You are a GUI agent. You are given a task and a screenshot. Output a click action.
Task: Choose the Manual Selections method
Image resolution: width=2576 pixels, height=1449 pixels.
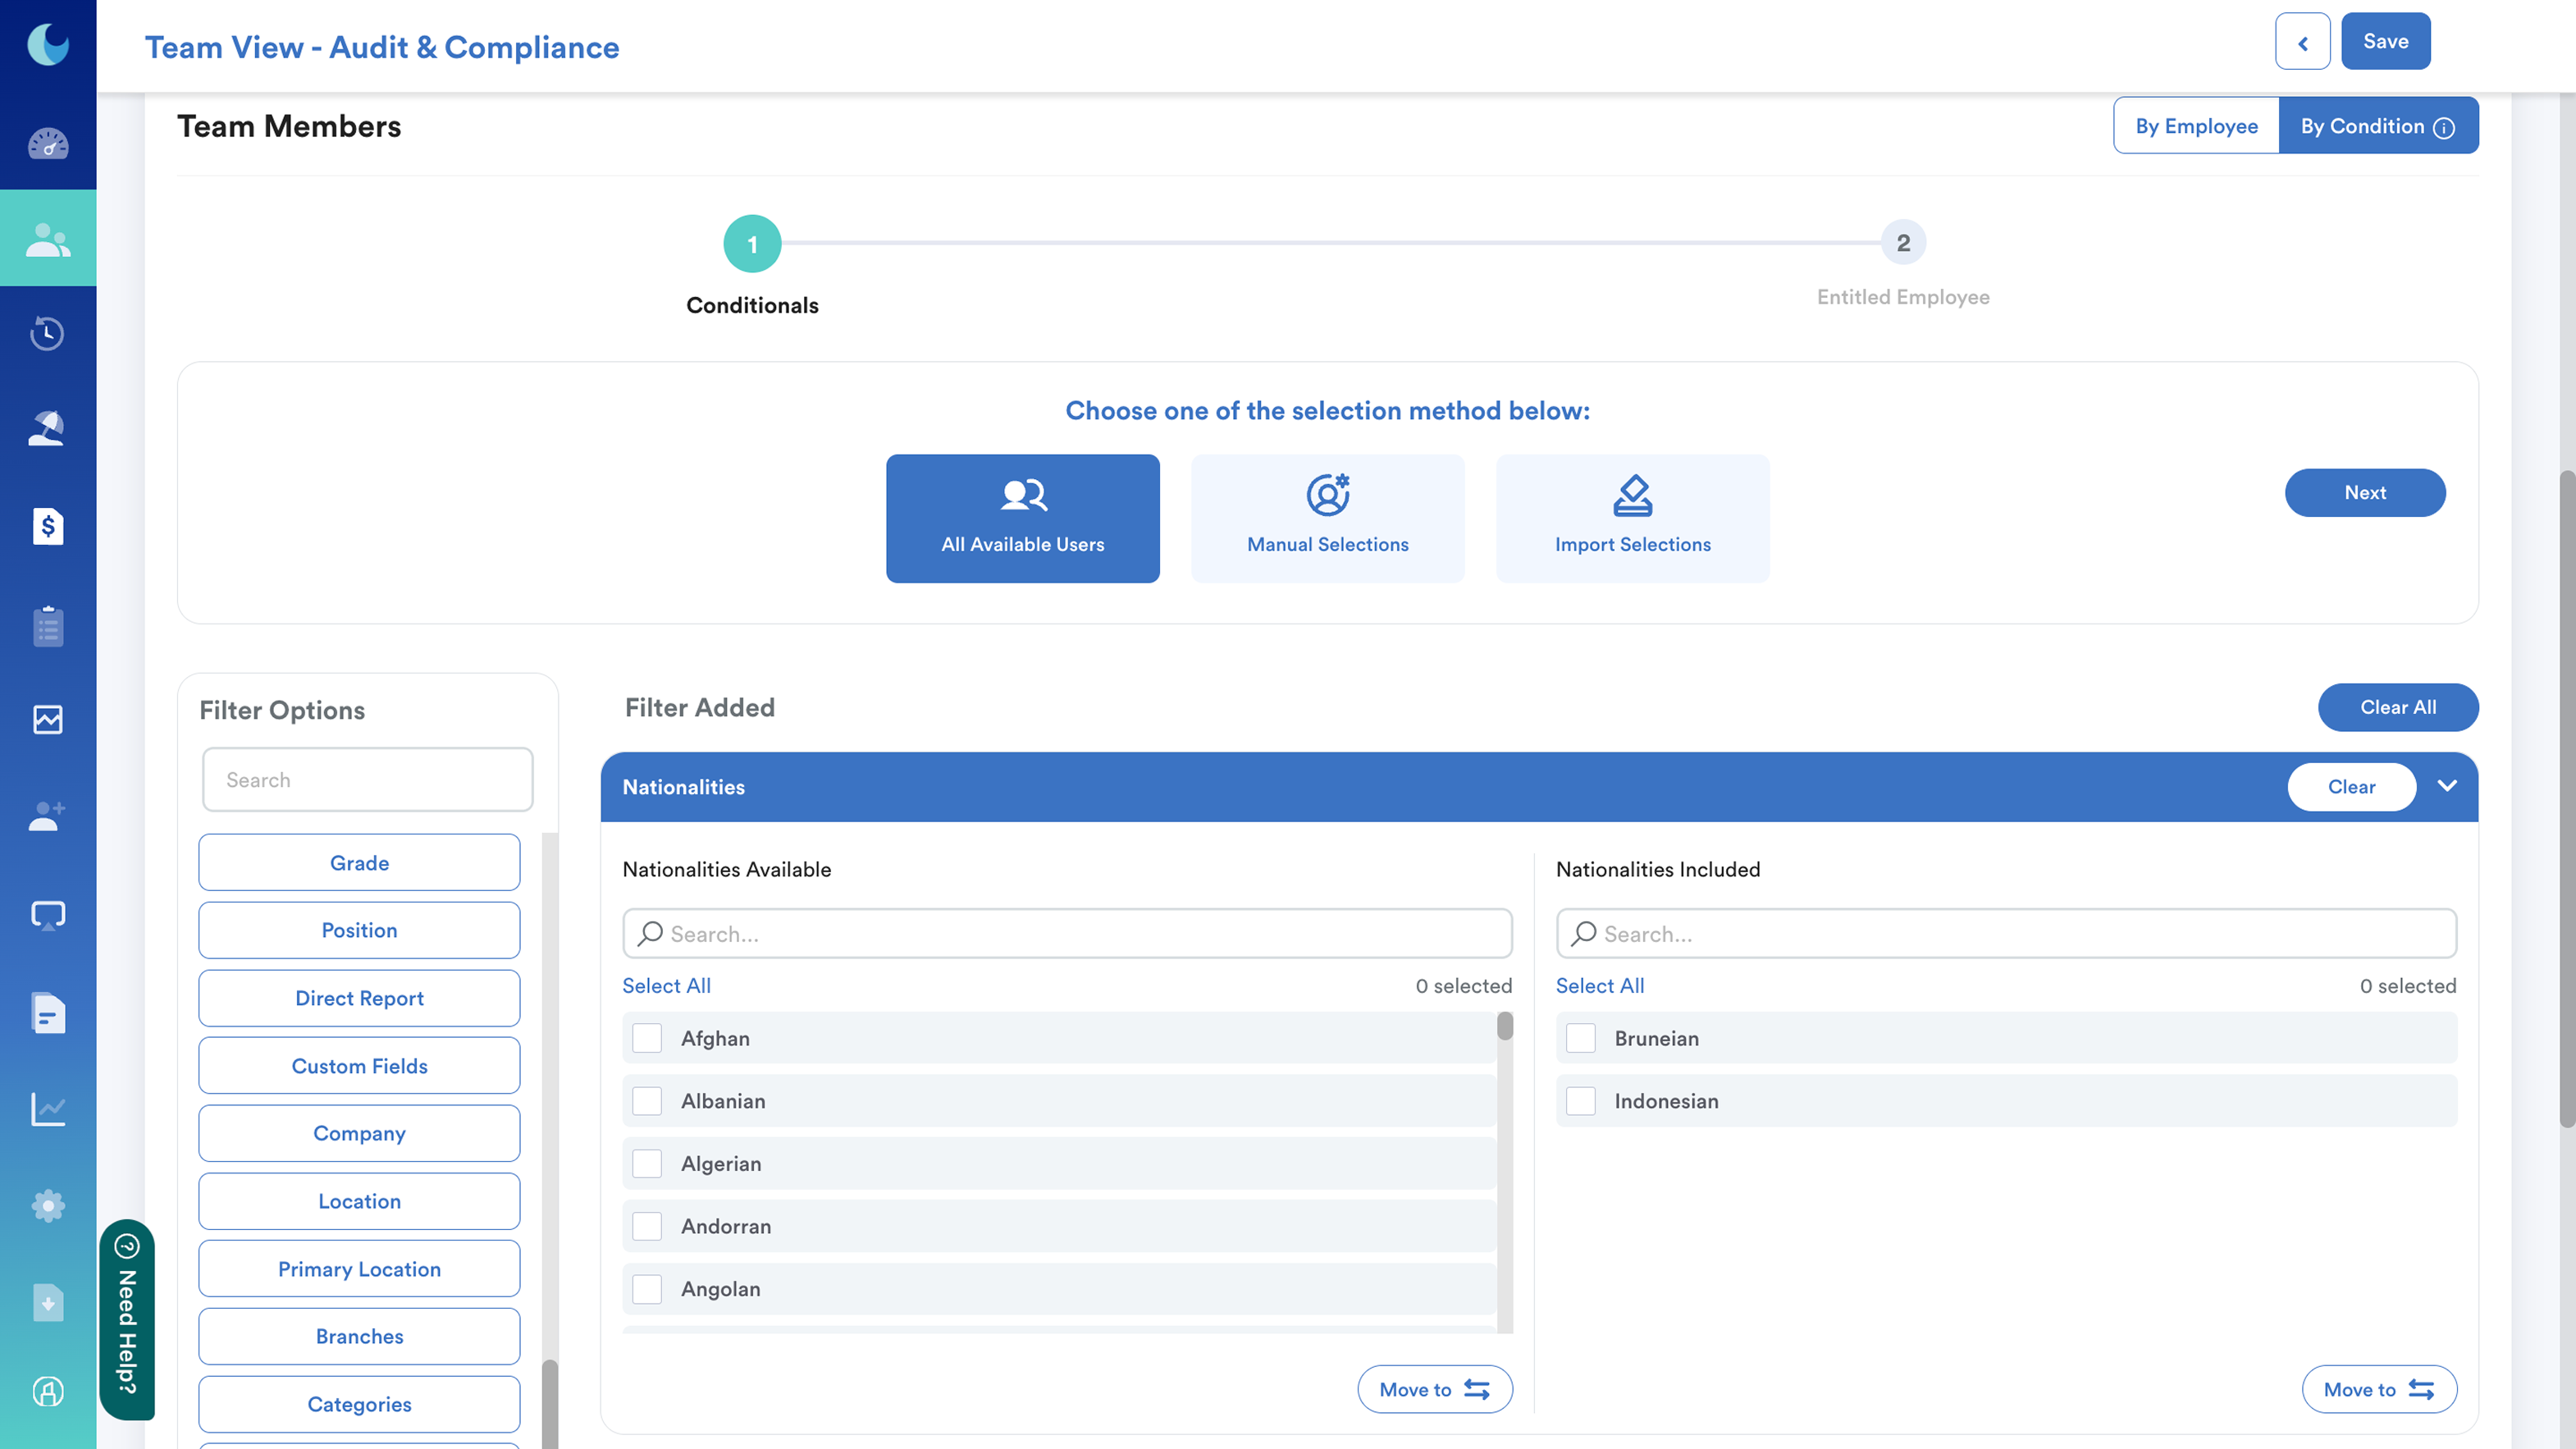(x=1327, y=518)
